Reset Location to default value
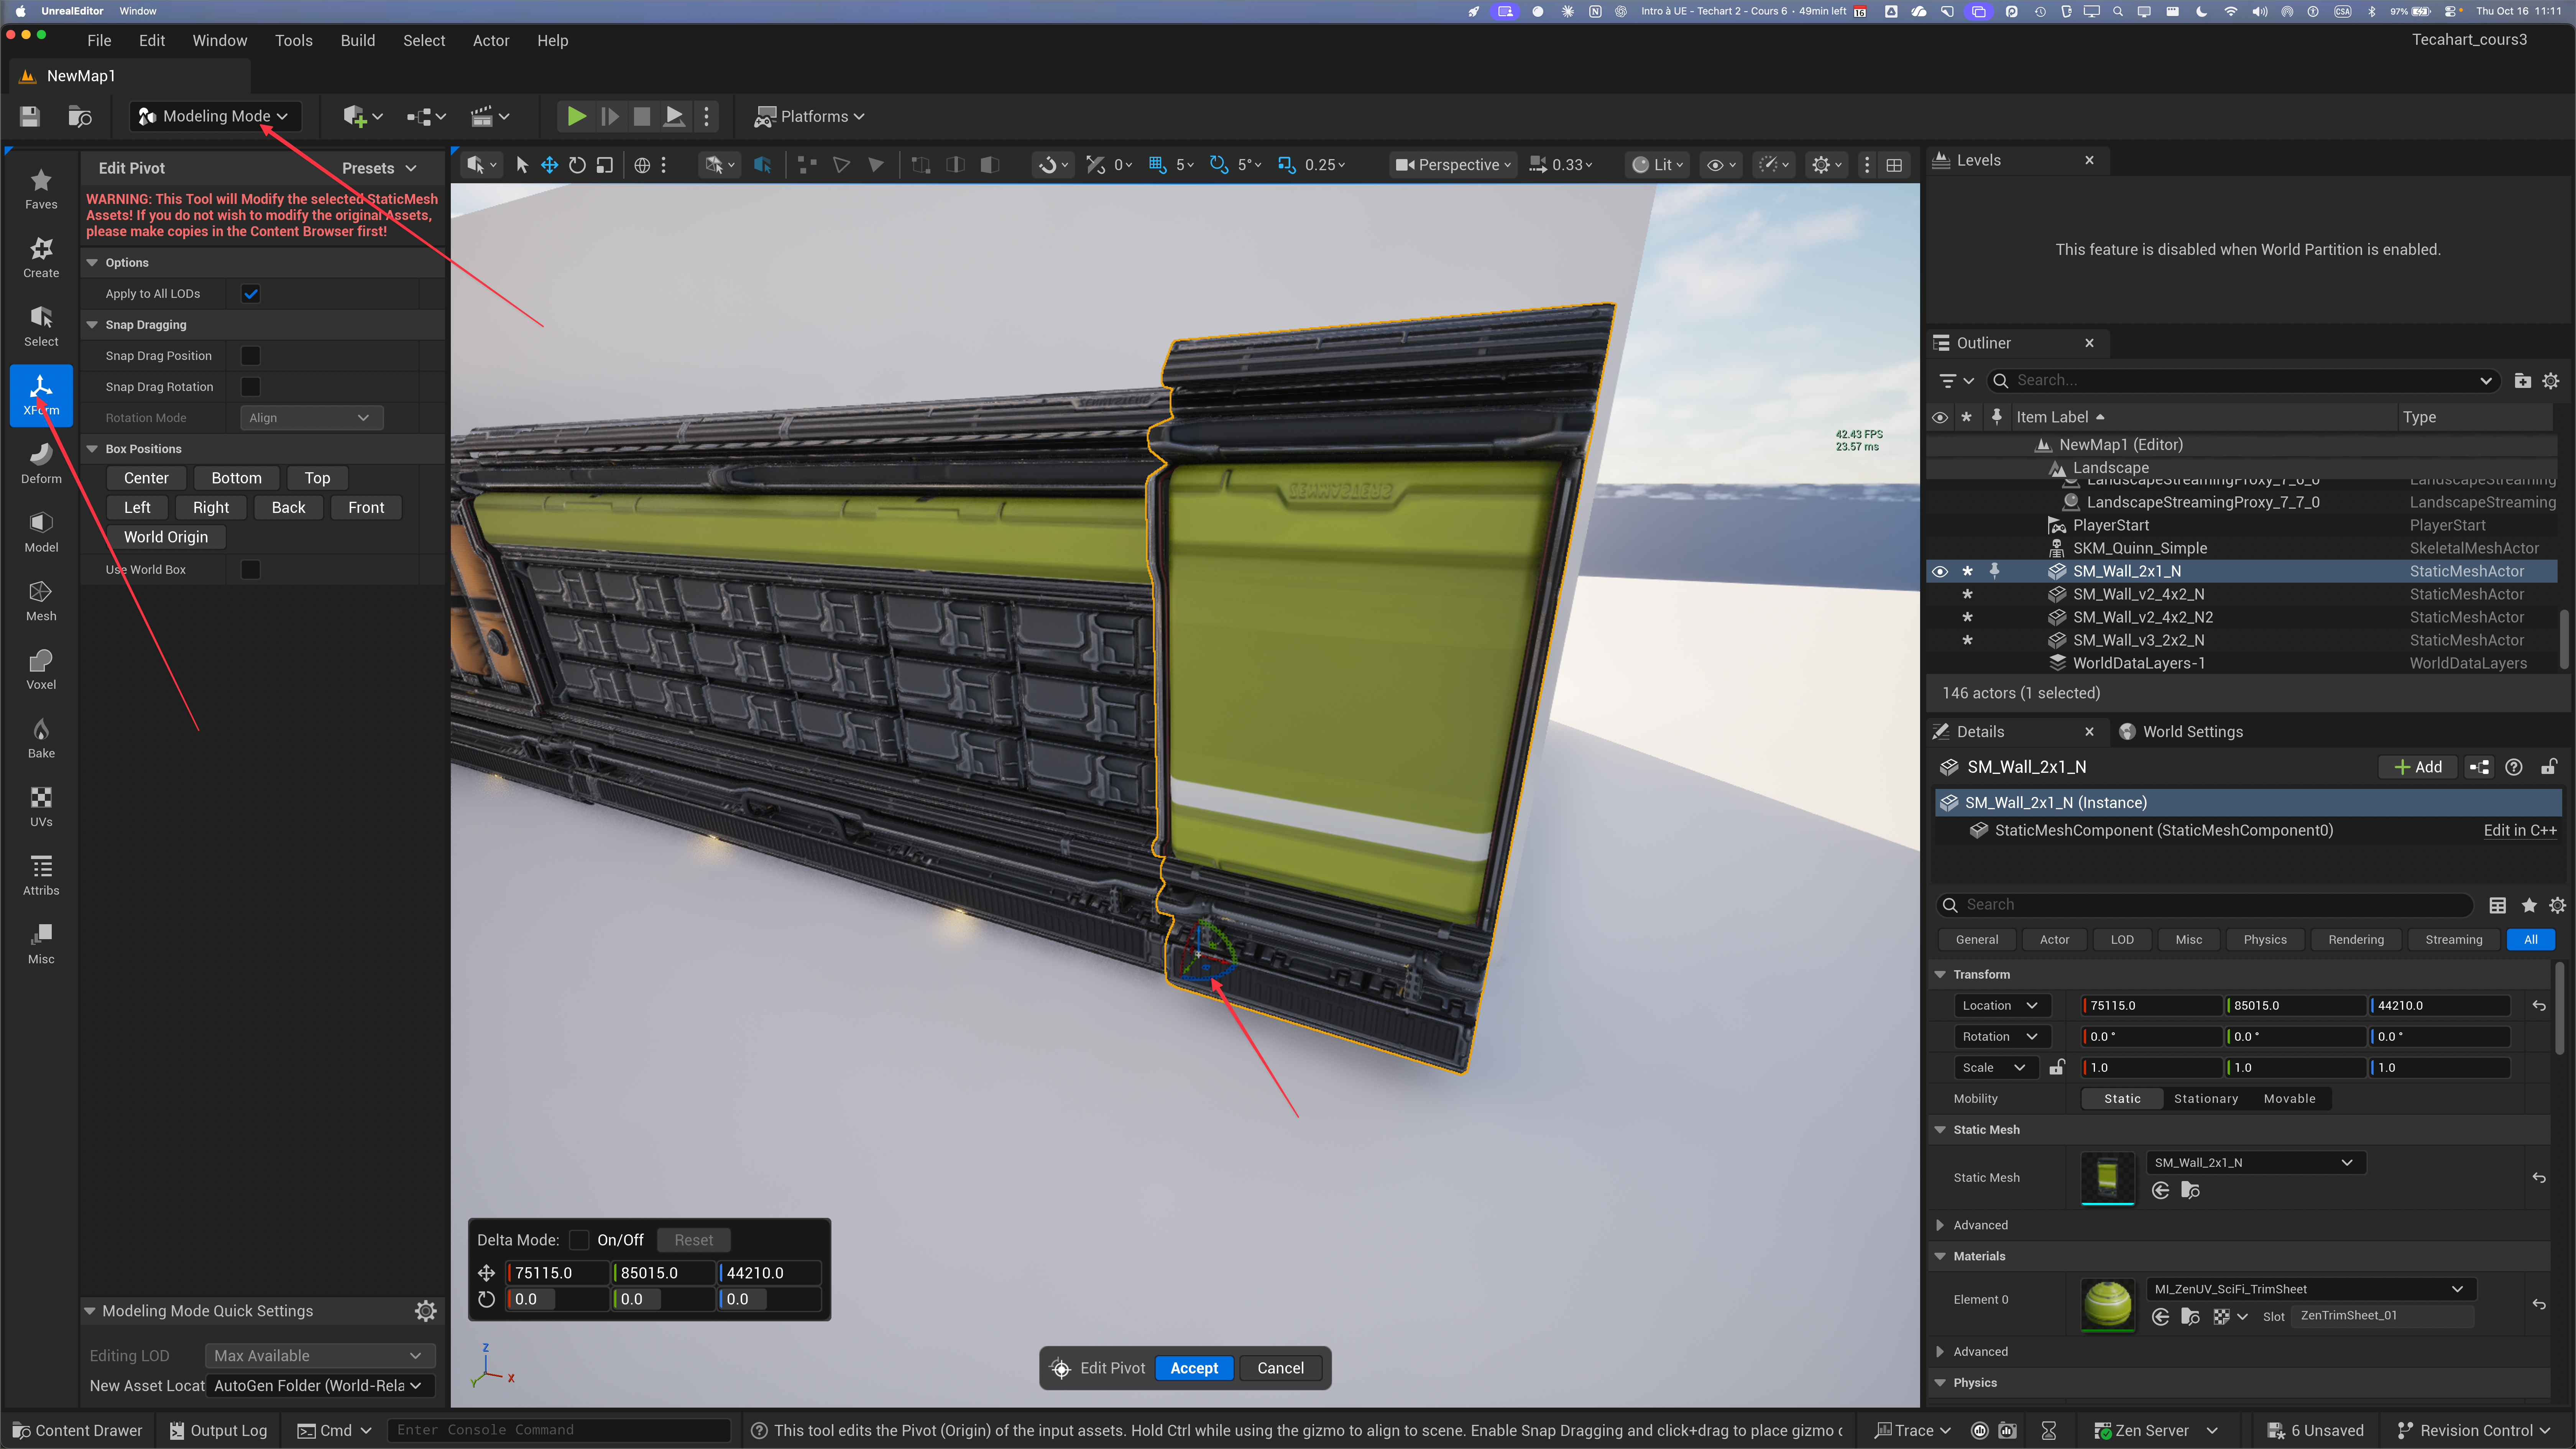 click(2539, 1006)
